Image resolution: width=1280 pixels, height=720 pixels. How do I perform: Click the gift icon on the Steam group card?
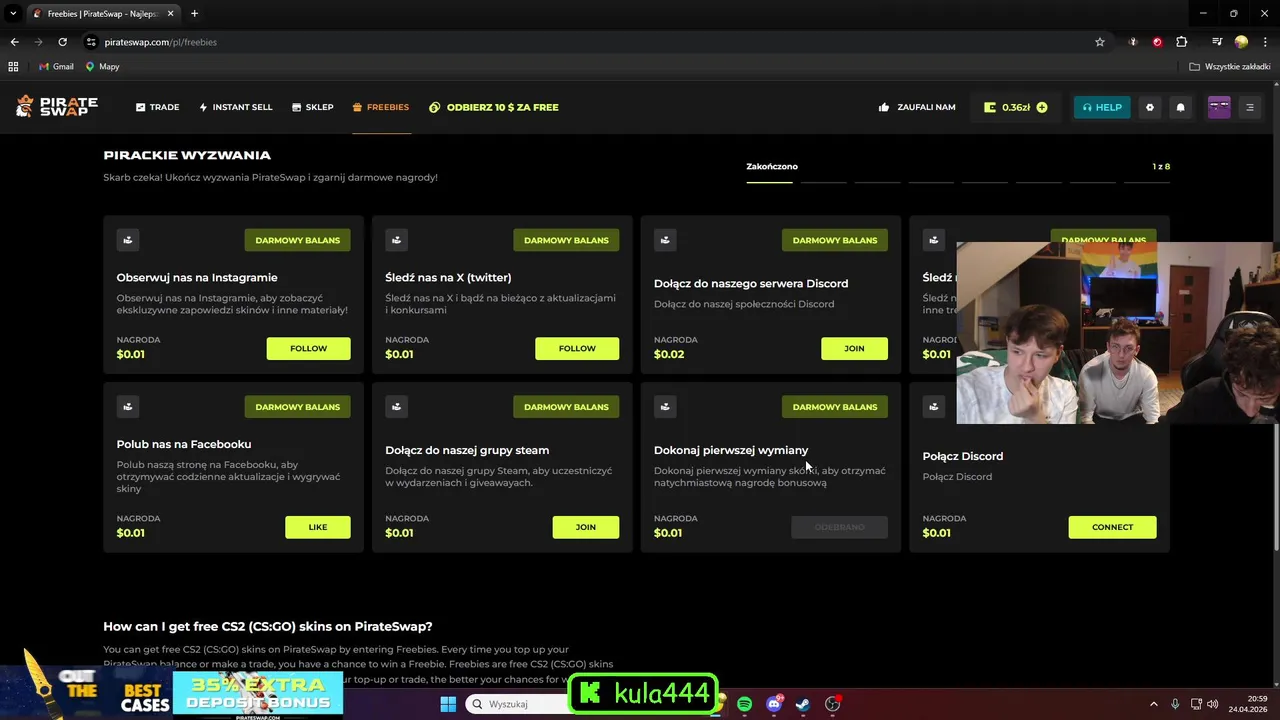pos(397,407)
